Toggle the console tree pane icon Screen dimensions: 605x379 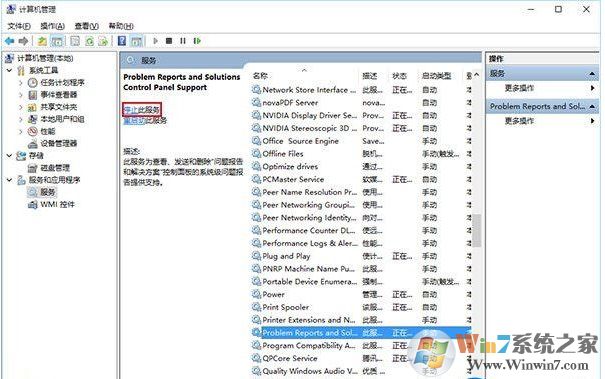point(57,41)
